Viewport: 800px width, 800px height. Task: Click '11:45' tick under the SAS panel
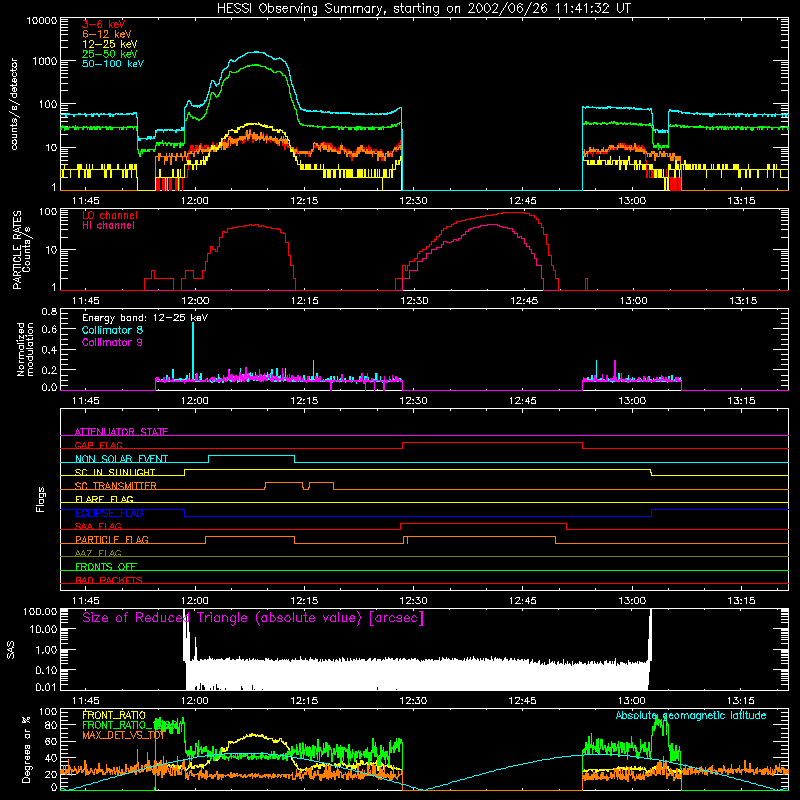[86, 701]
